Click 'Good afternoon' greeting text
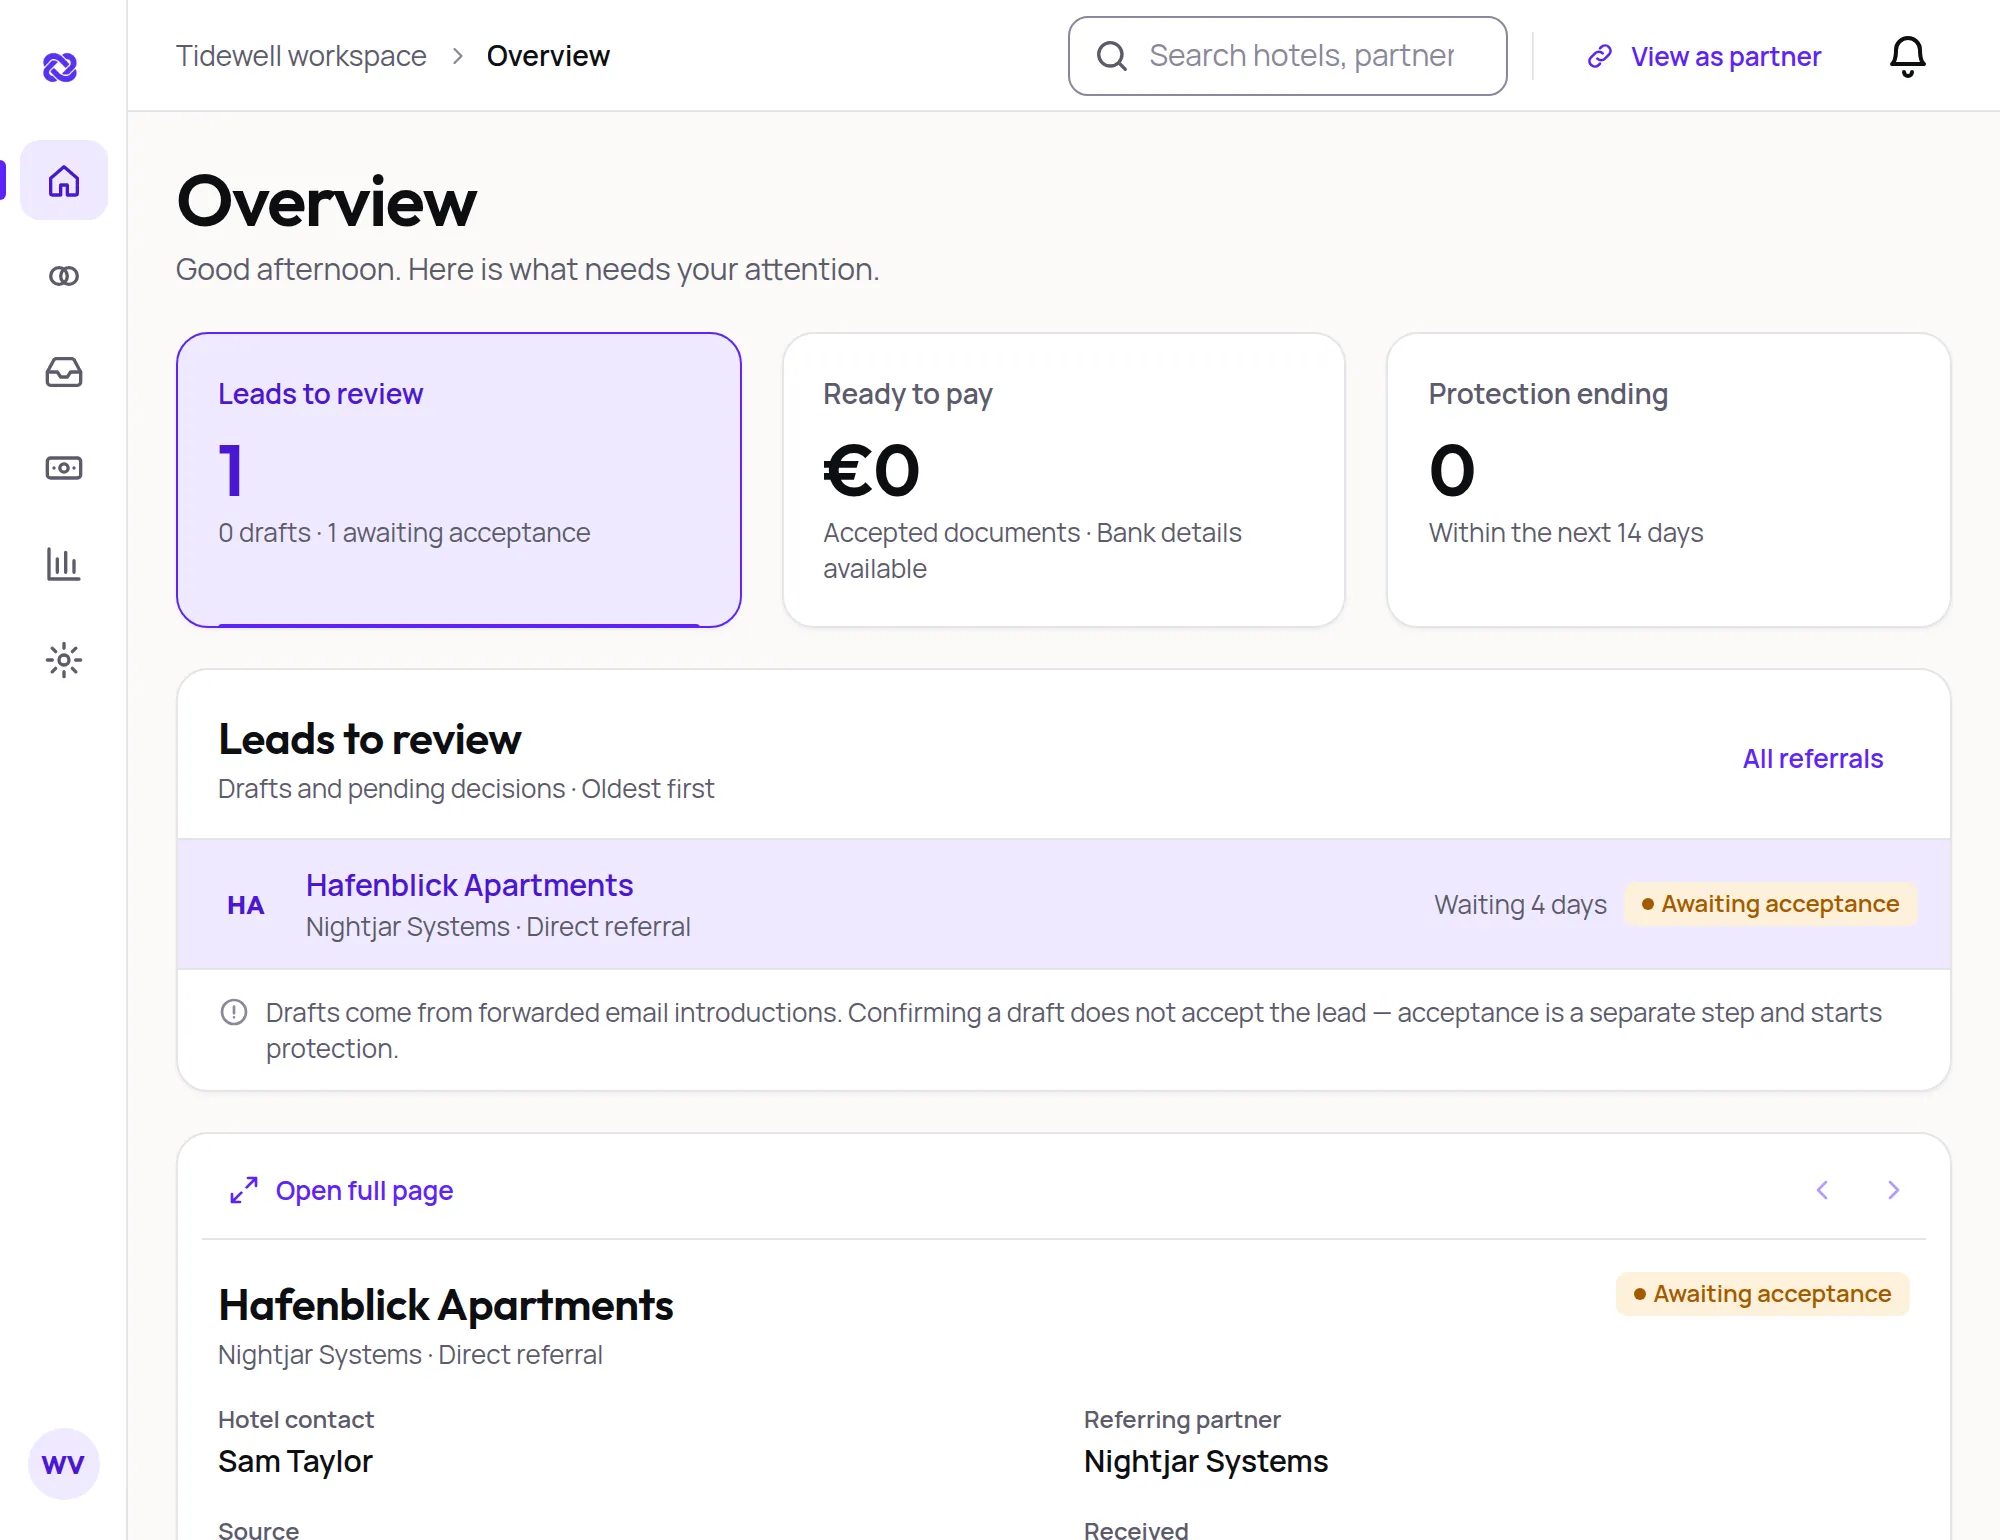Screen dimensions: 2000x1540 [x=528, y=270]
